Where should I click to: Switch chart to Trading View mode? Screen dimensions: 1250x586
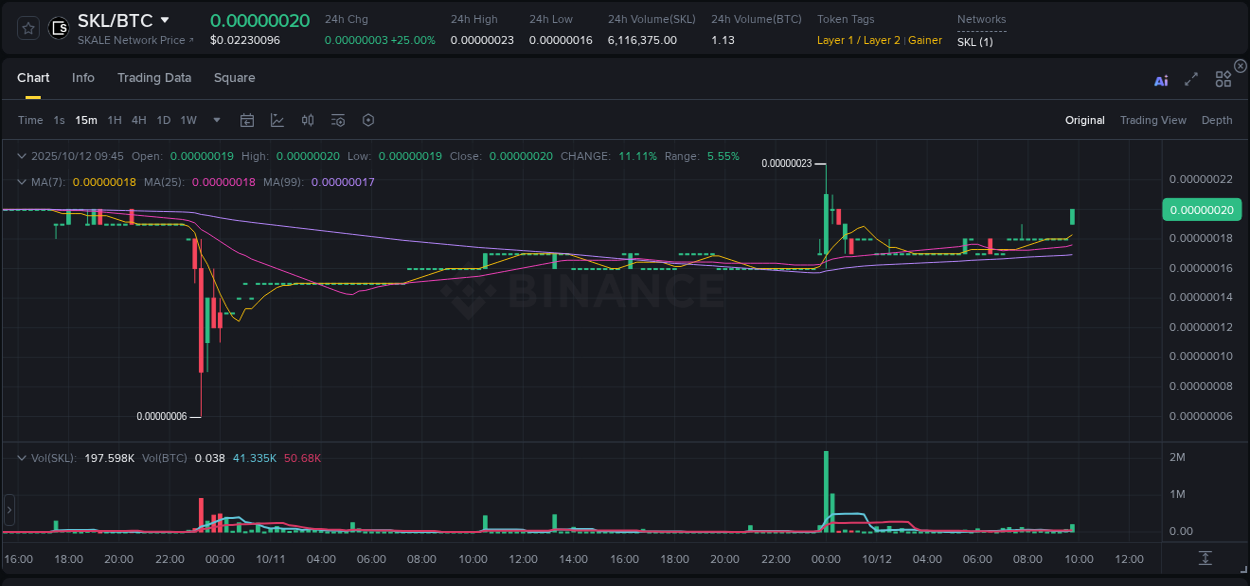coord(1153,120)
